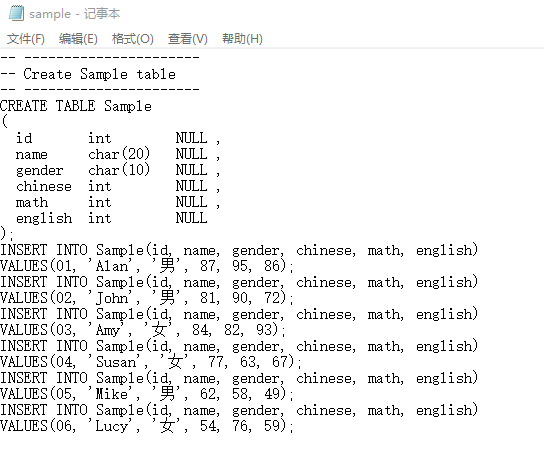Click the english int NULL line
544x455 pixels.
pyautogui.click(x=112, y=218)
